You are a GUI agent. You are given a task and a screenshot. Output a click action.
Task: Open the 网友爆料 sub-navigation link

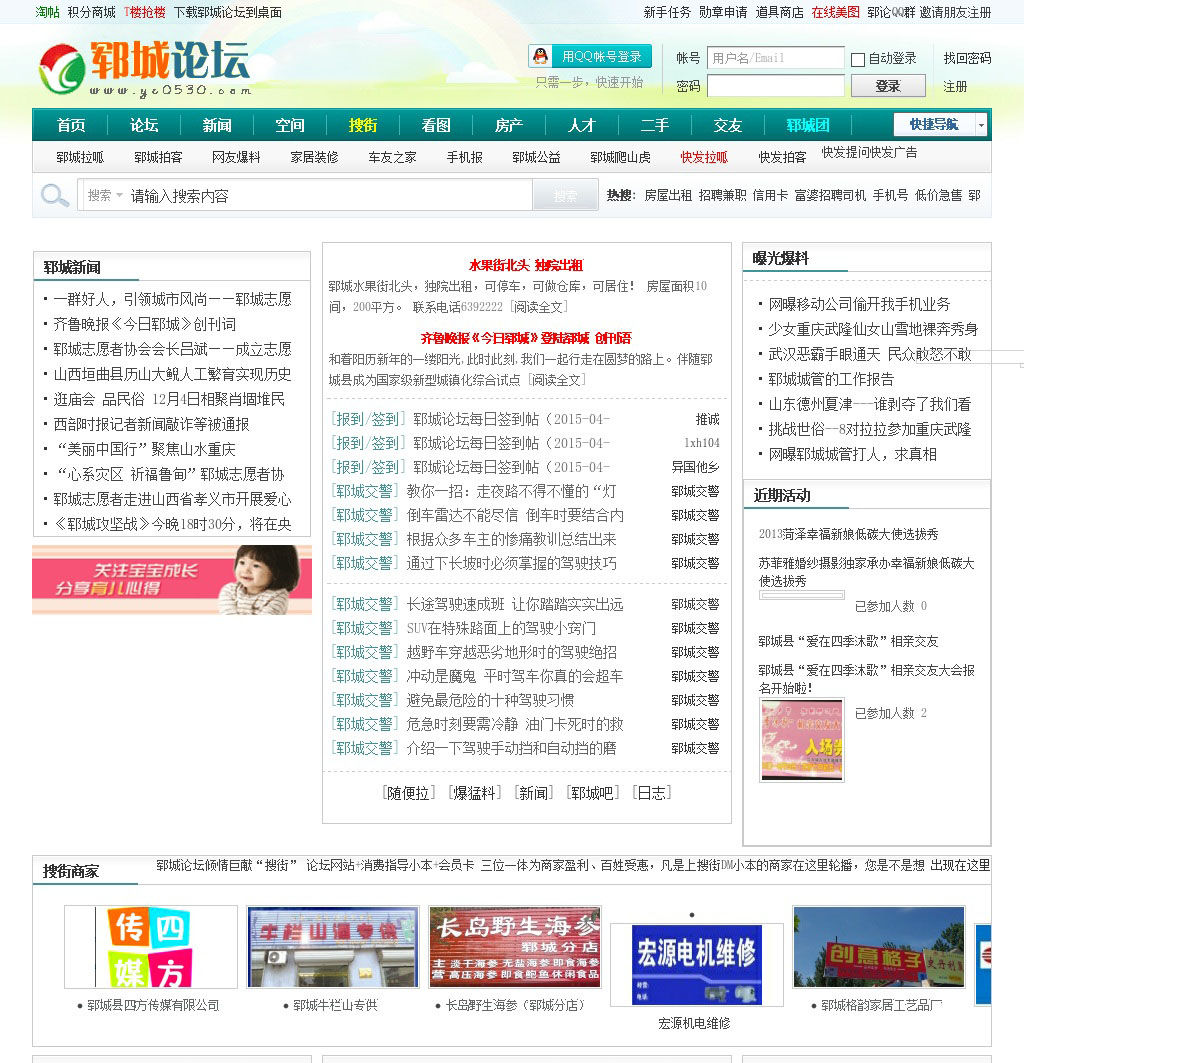click(236, 157)
